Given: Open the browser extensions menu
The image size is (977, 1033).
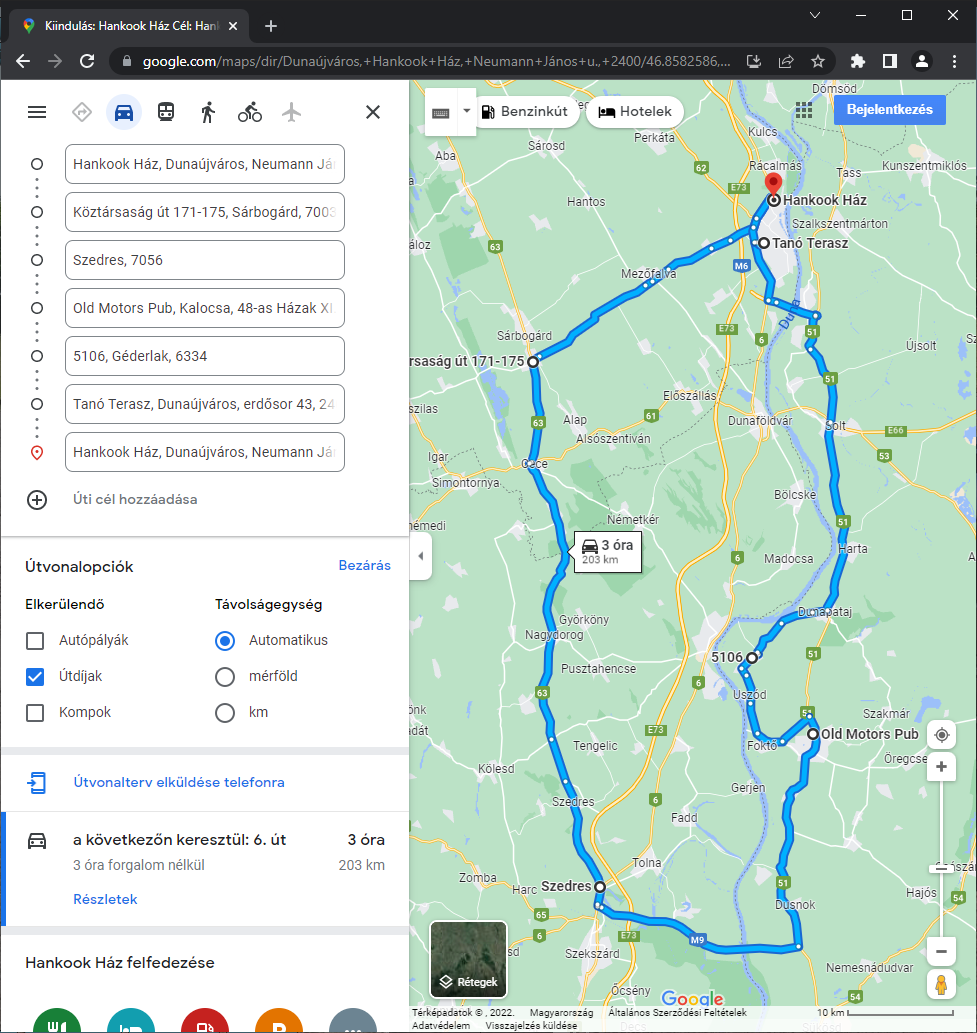Looking at the screenshot, I should pyautogui.click(x=857, y=61).
